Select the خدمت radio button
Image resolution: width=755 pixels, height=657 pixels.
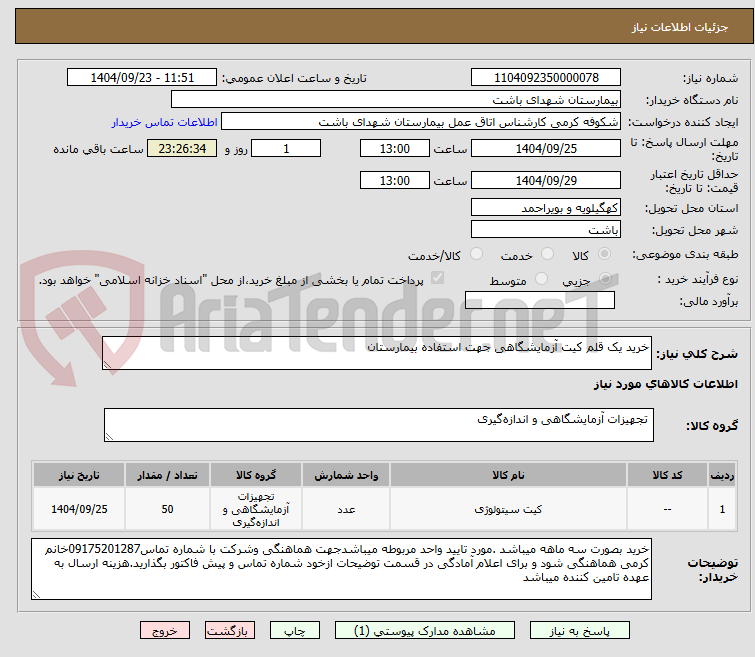click(547, 254)
